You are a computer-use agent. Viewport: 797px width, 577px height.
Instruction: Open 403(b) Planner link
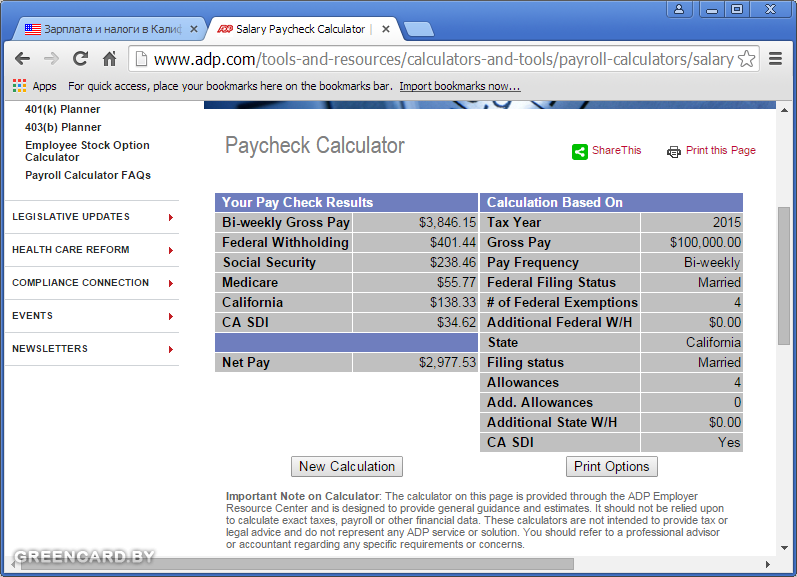tap(63, 127)
